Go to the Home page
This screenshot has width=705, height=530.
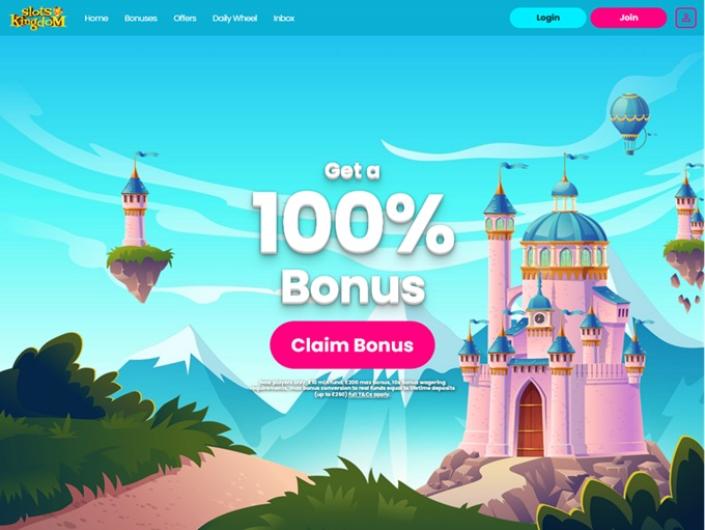click(x=96, y=18)
